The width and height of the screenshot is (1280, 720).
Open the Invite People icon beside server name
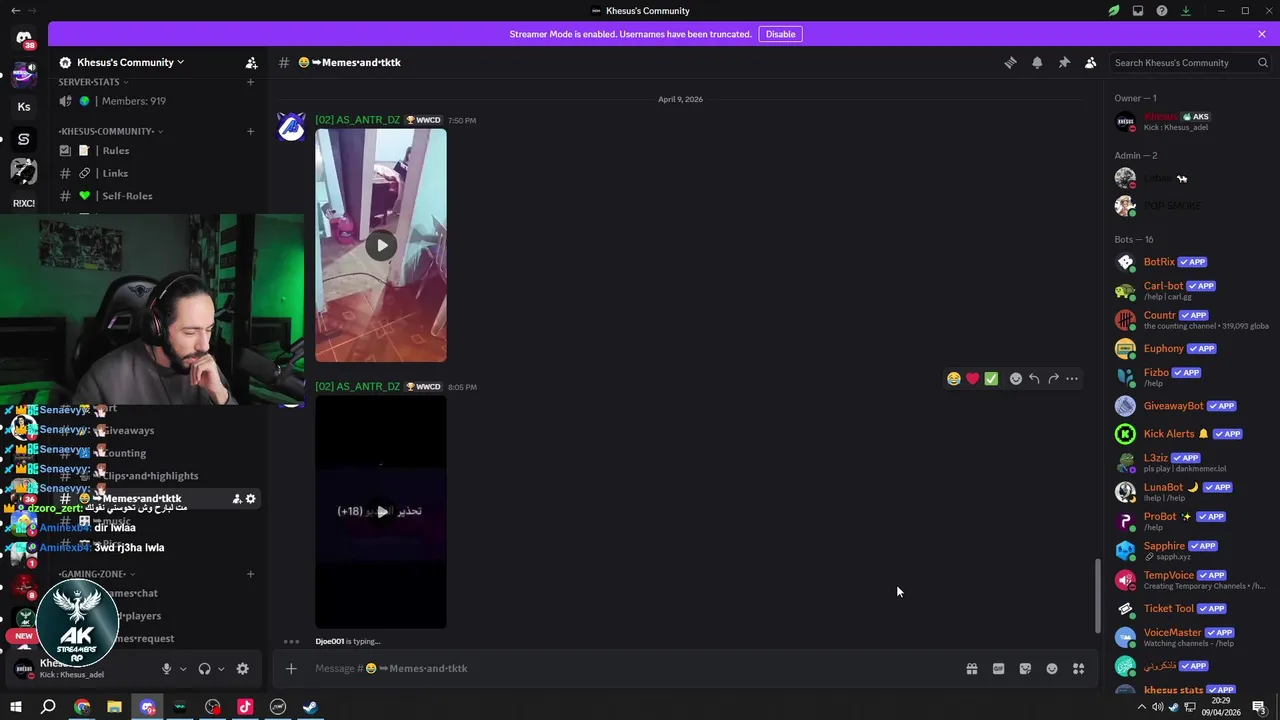[251, 62]
